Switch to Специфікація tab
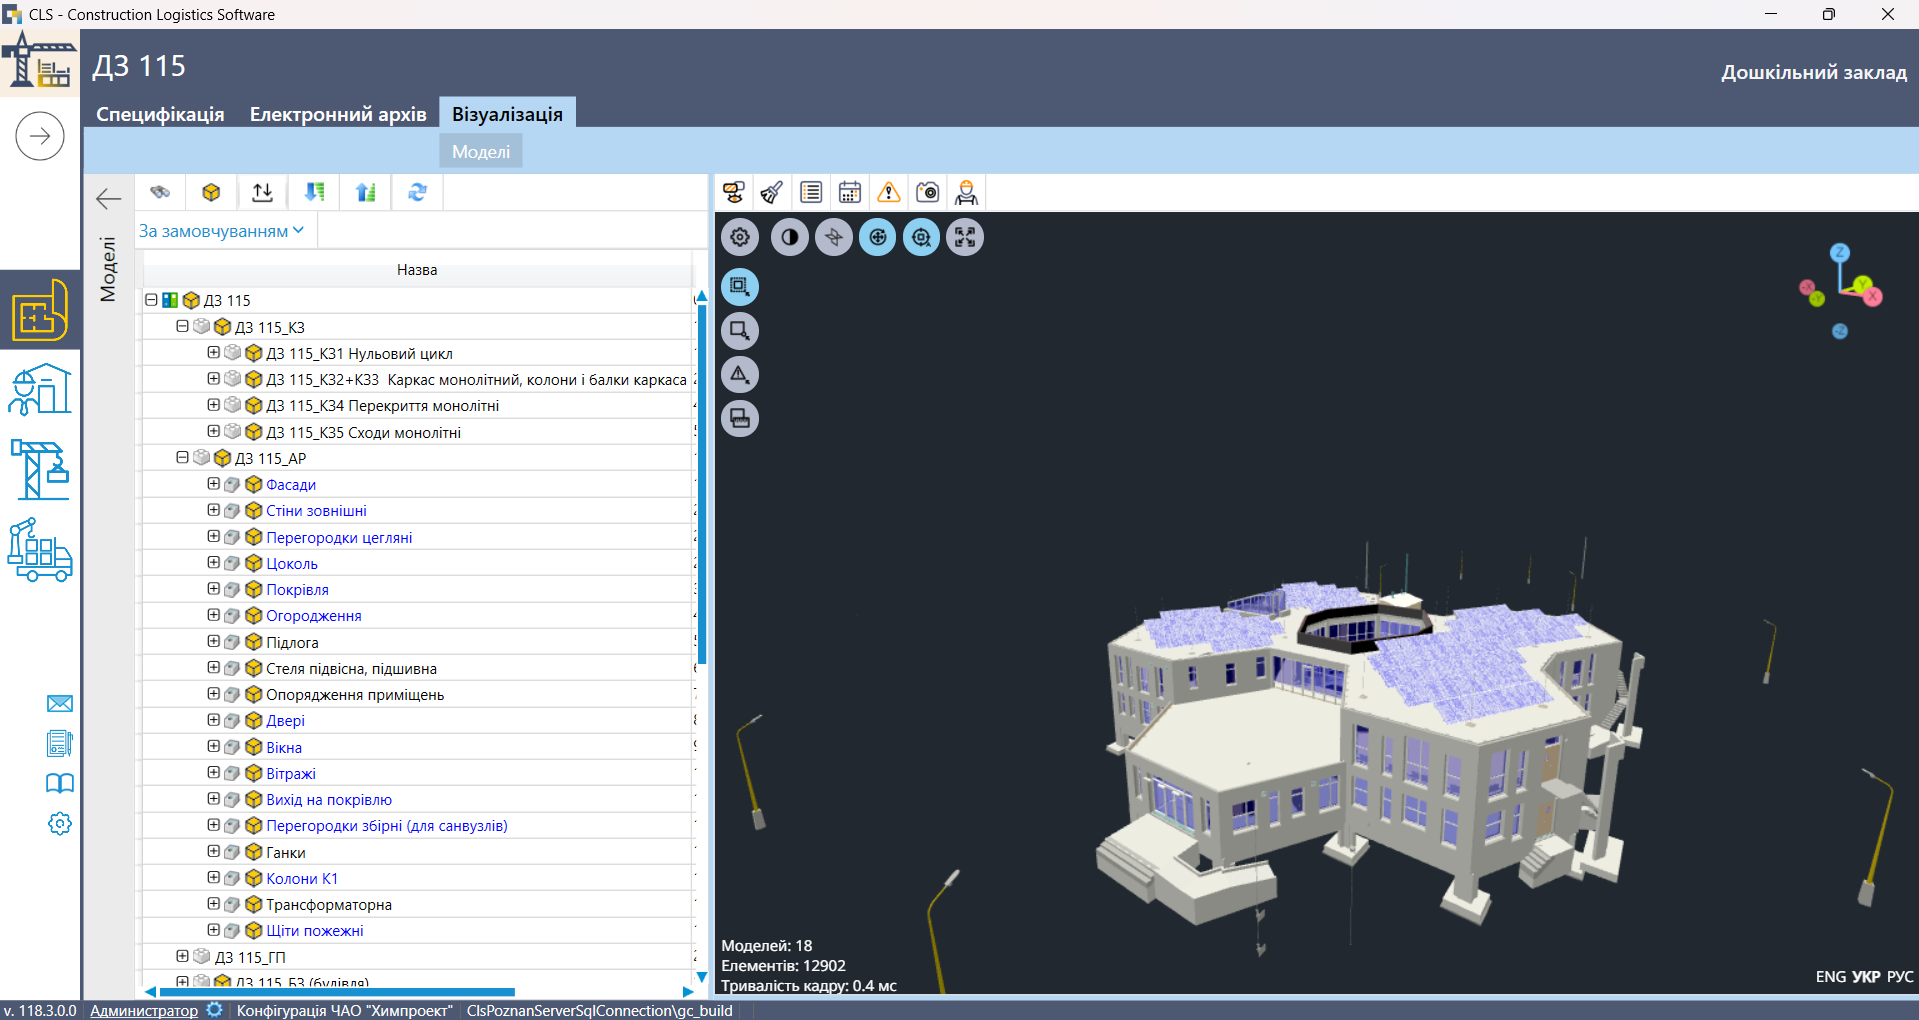This screenshot has width=1919, height=1020. (160, 114)
